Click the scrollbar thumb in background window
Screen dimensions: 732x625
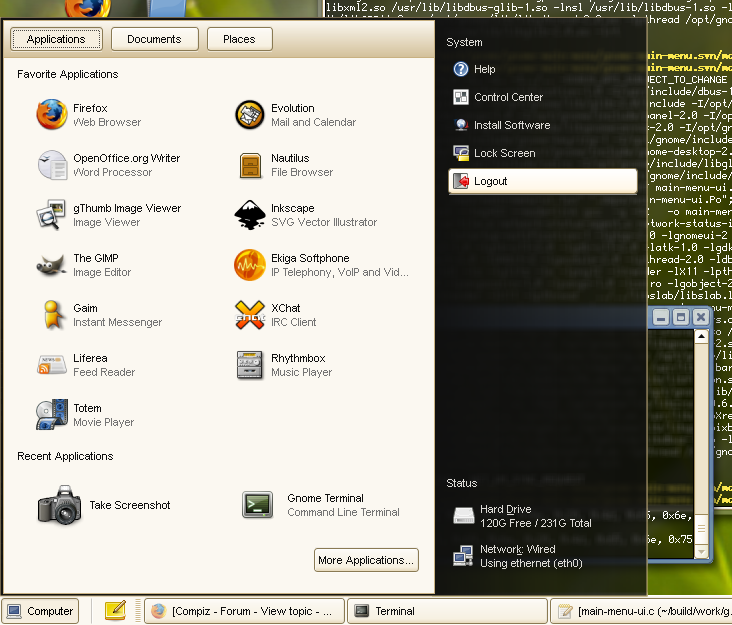click(701, 529)
